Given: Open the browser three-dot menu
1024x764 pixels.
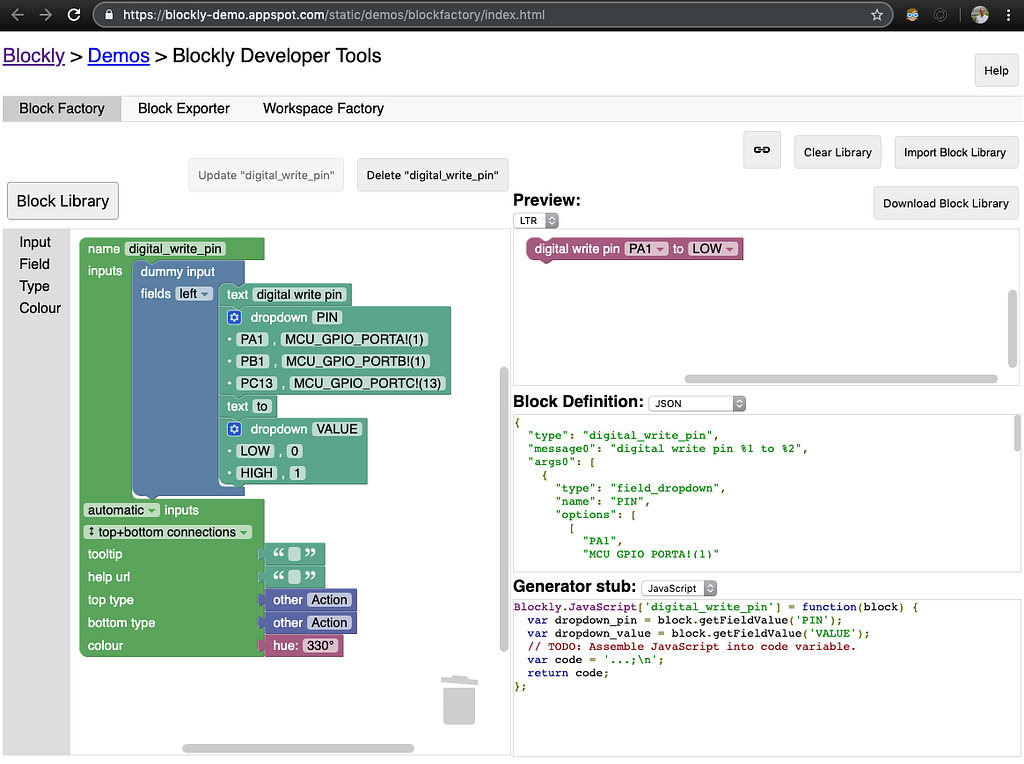Looking at the screenshot, I should coord(1008,14).
